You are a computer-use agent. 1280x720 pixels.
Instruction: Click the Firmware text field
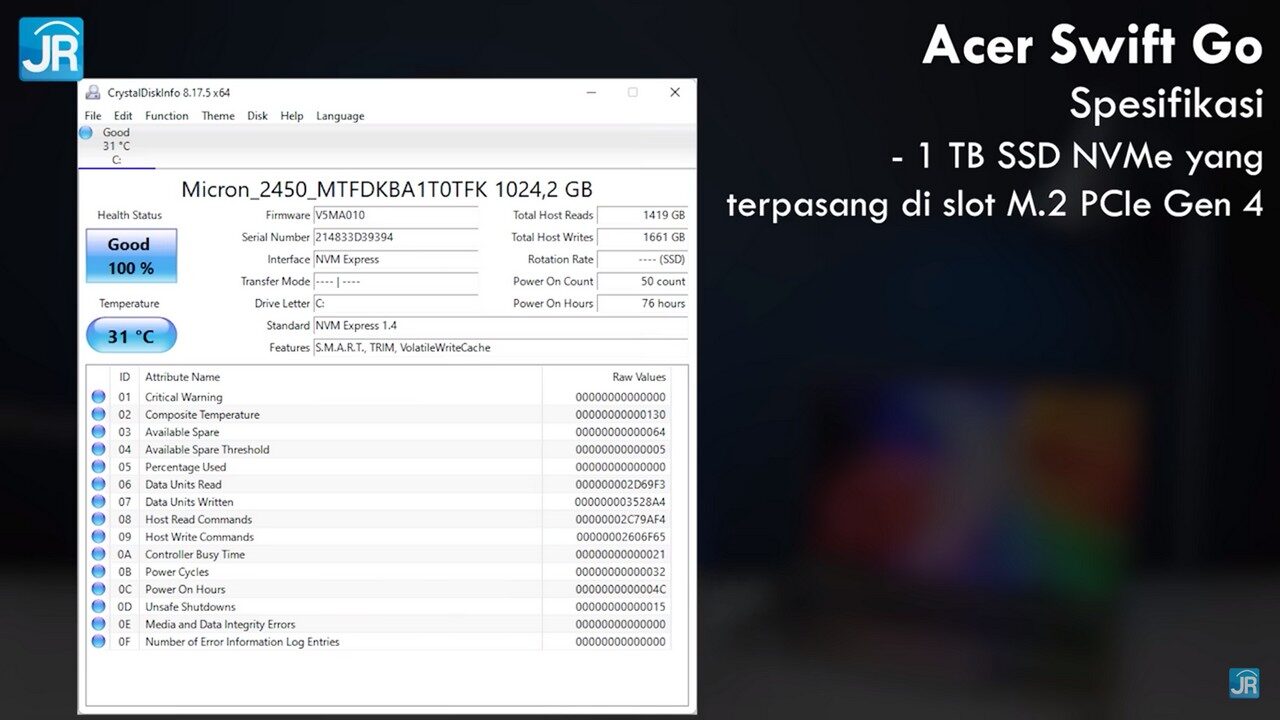[395, 216]
